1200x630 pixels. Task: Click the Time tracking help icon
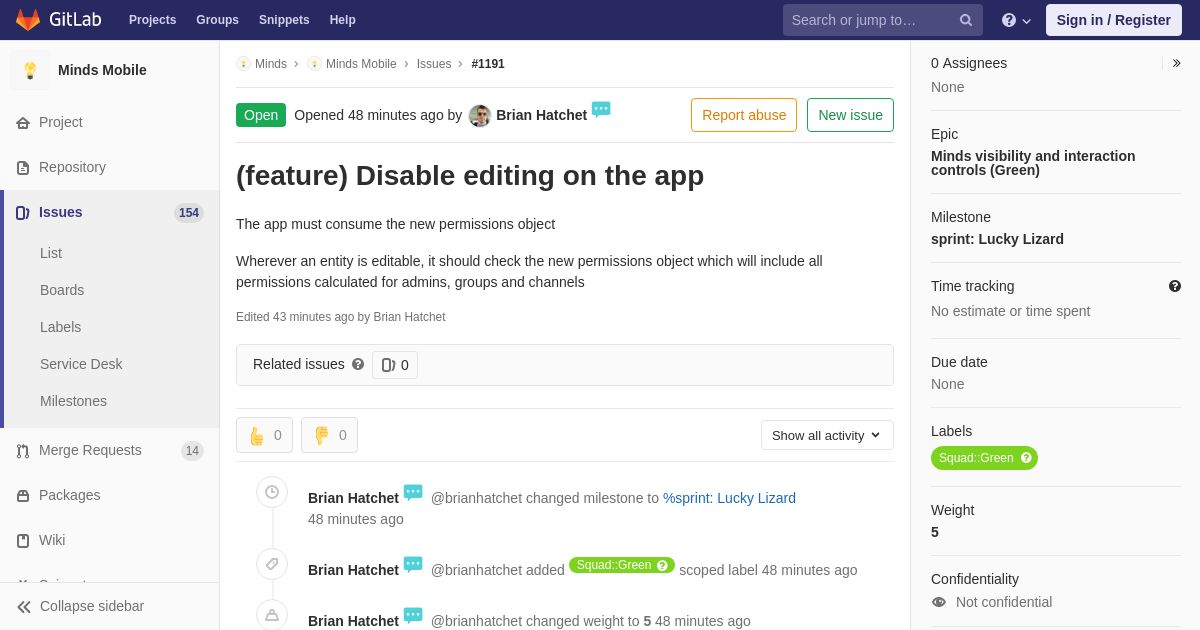click(x=1175, y=286)
